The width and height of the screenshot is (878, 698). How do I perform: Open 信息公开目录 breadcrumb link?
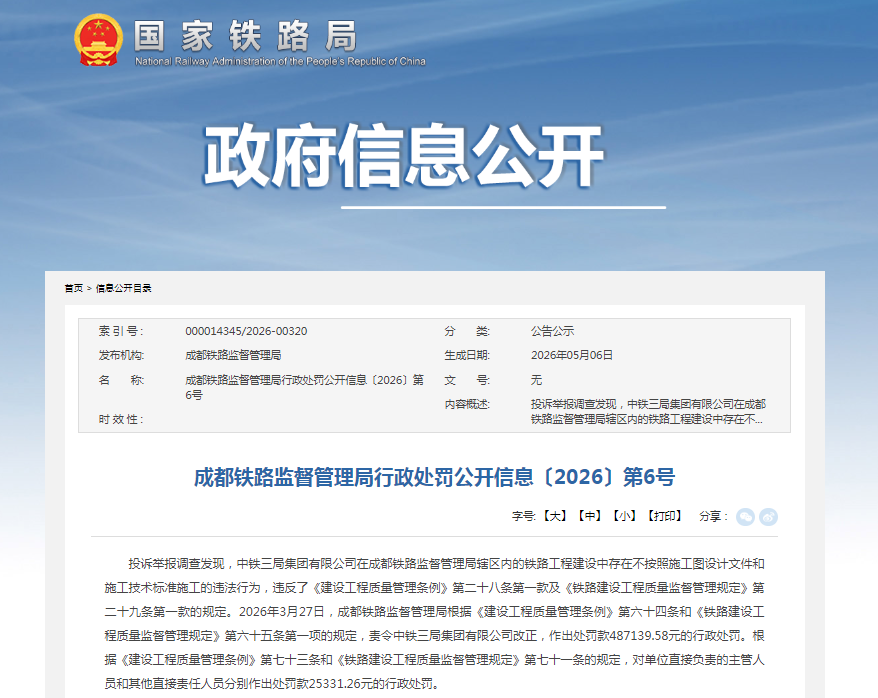(x=124, y=288)
